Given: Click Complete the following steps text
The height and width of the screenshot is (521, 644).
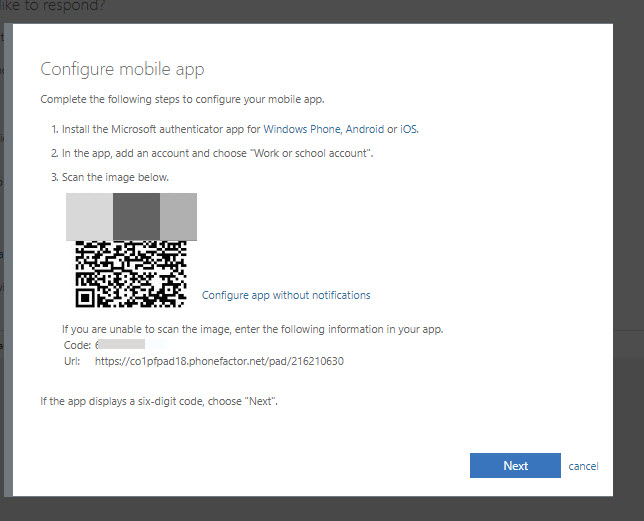Looking at the screenshot, I should click(182, 99).
